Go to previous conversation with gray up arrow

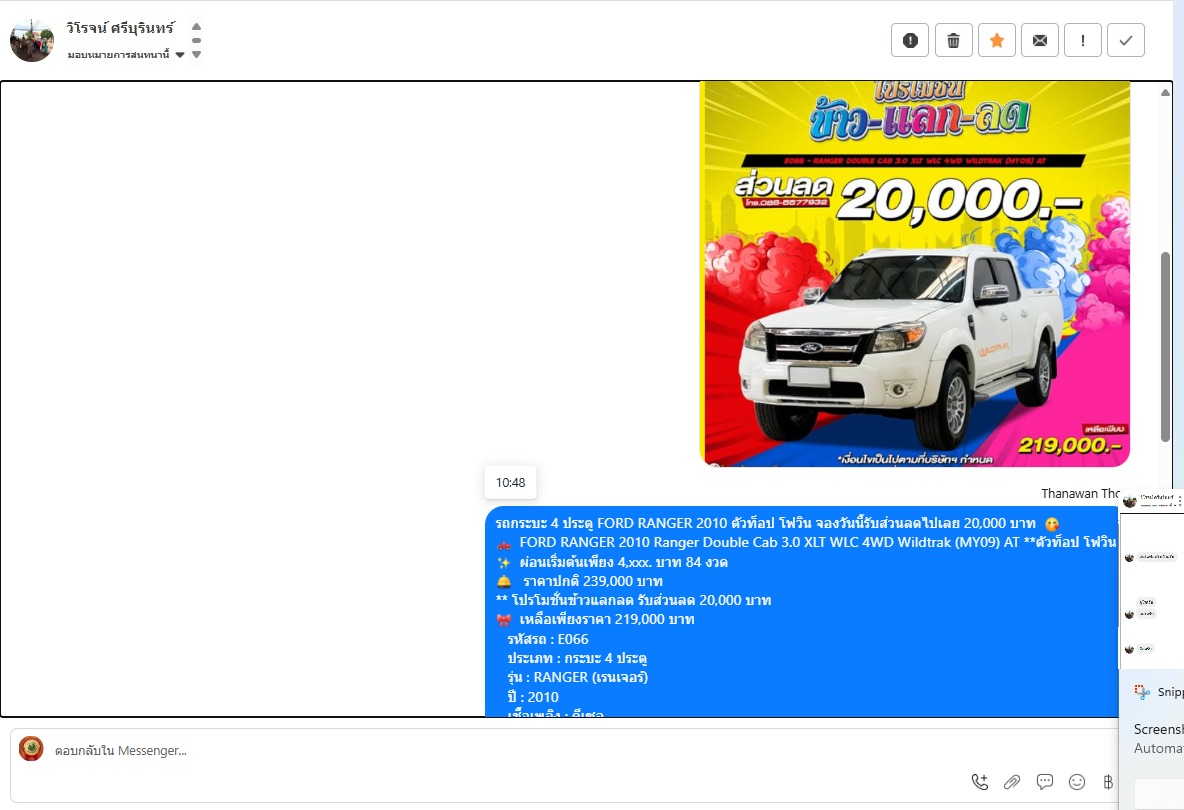[x=196, y=26]
